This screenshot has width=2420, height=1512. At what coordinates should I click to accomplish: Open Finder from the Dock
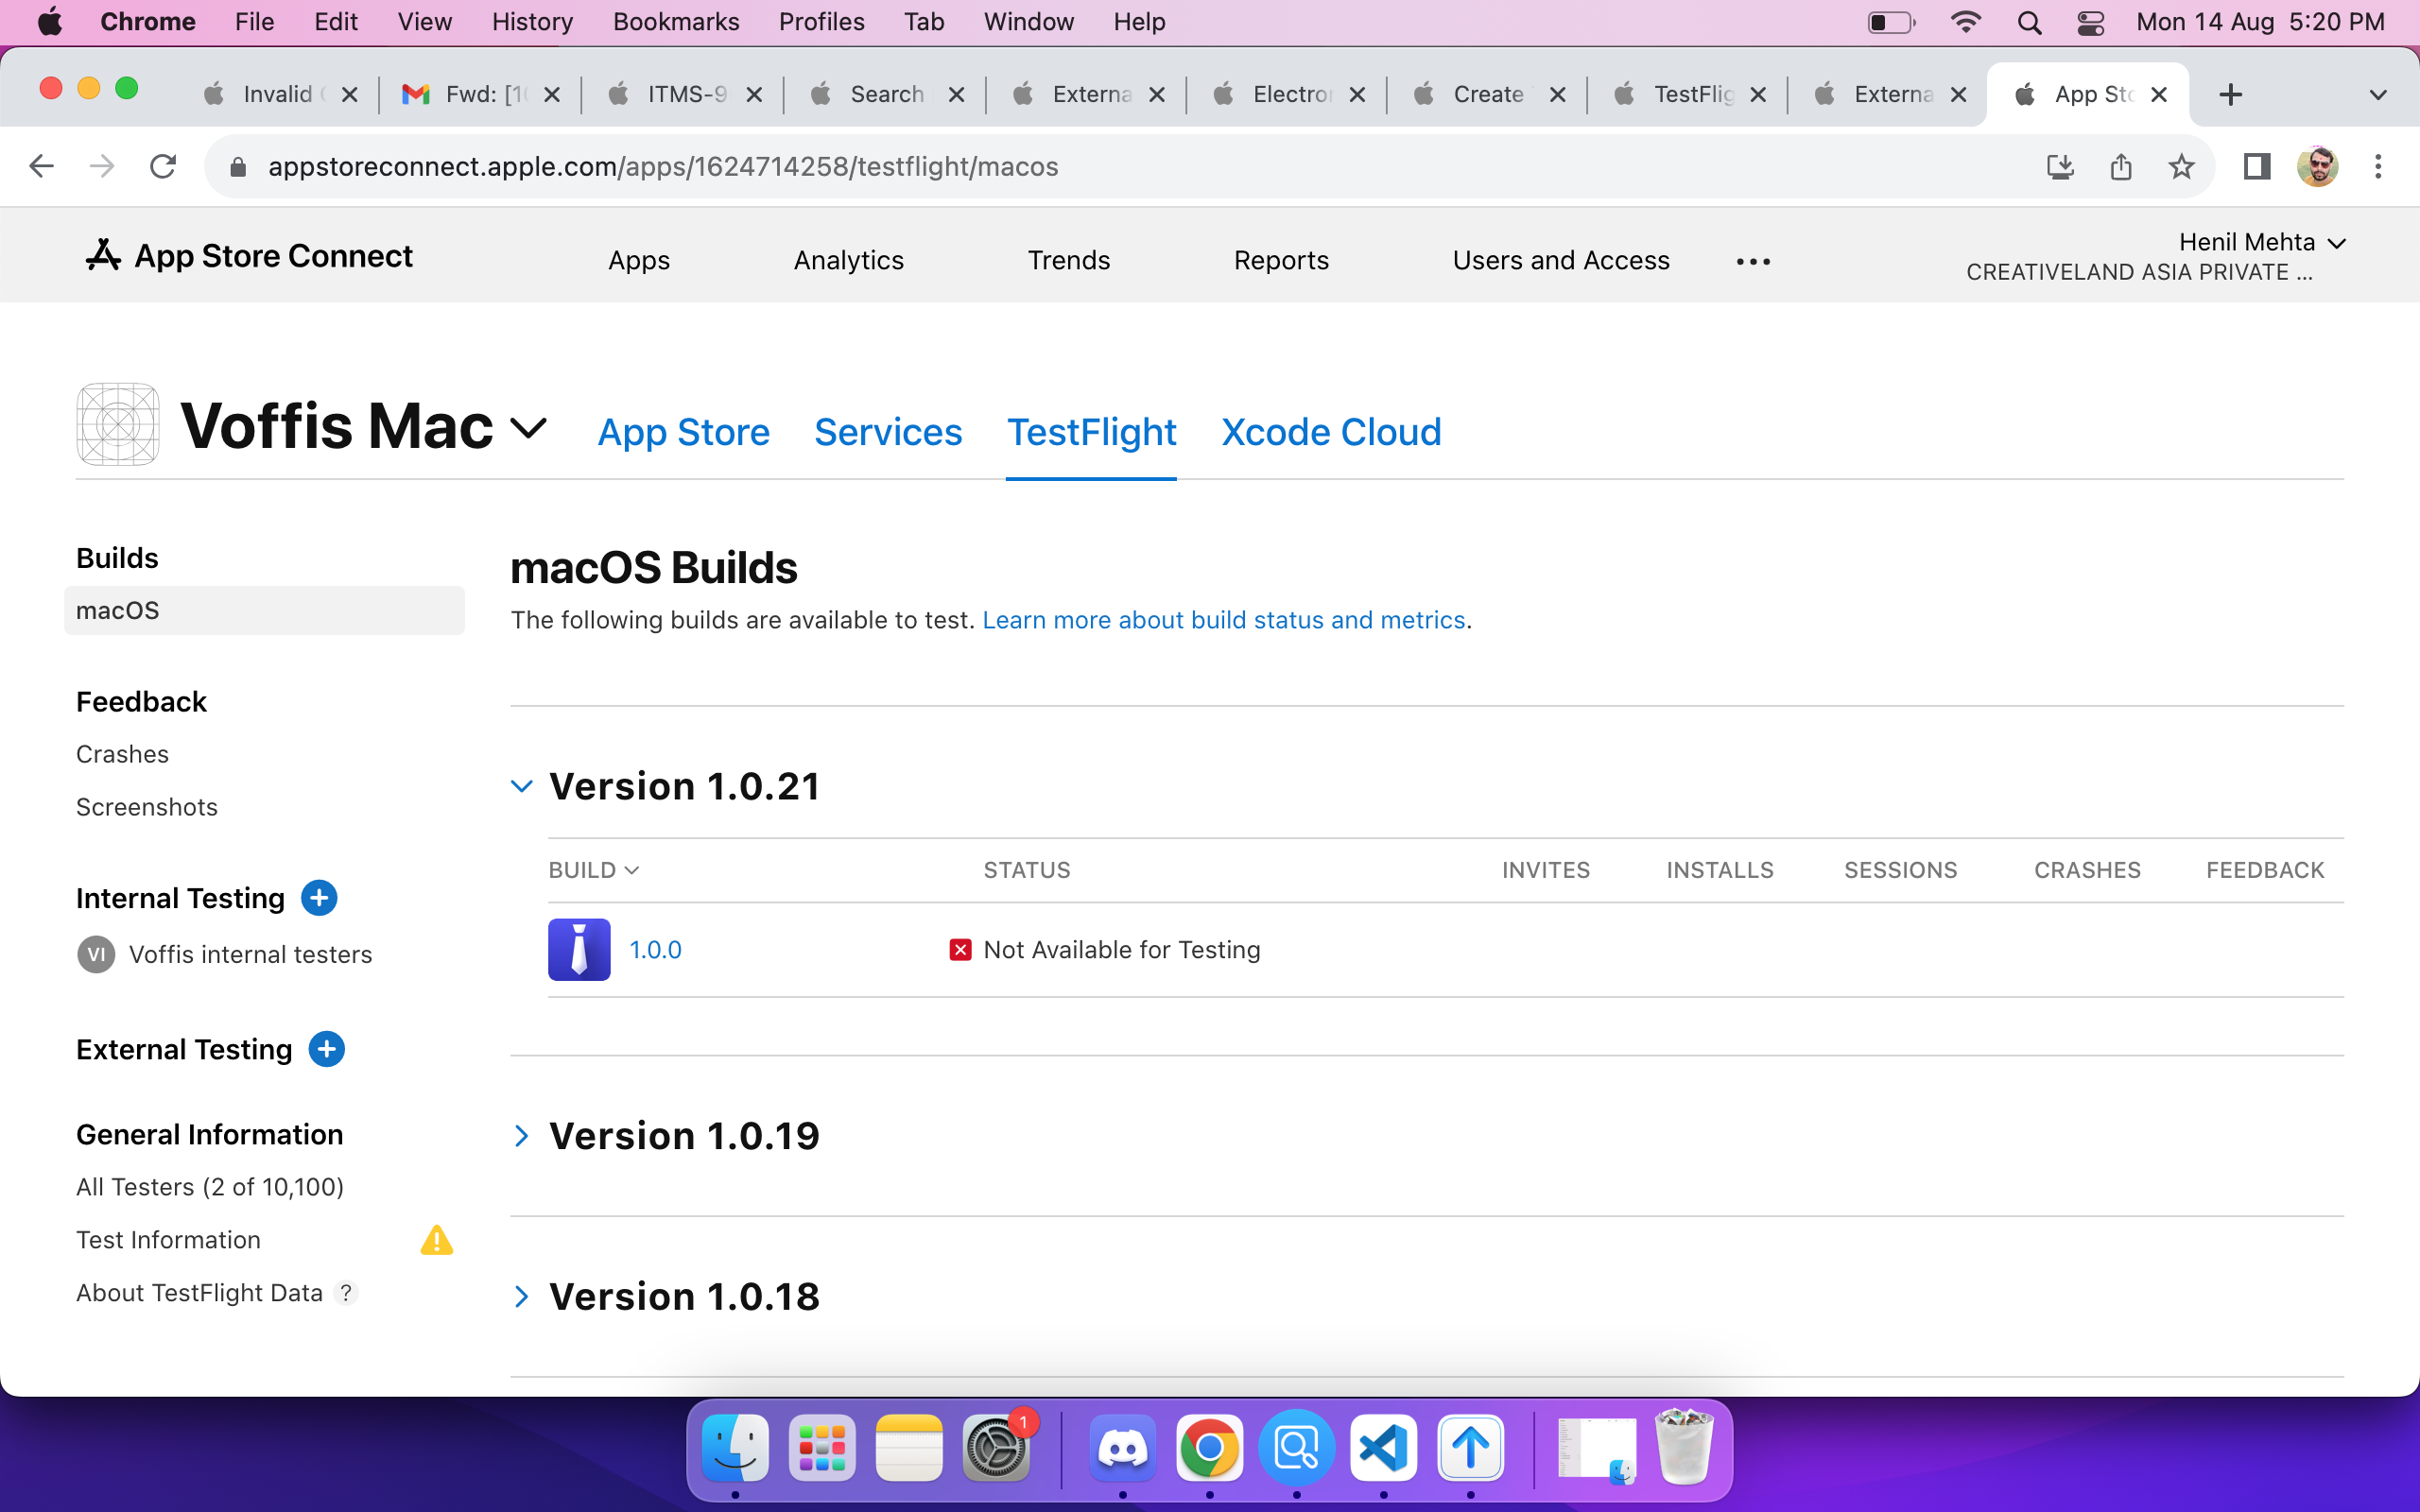pos(735,1447)
